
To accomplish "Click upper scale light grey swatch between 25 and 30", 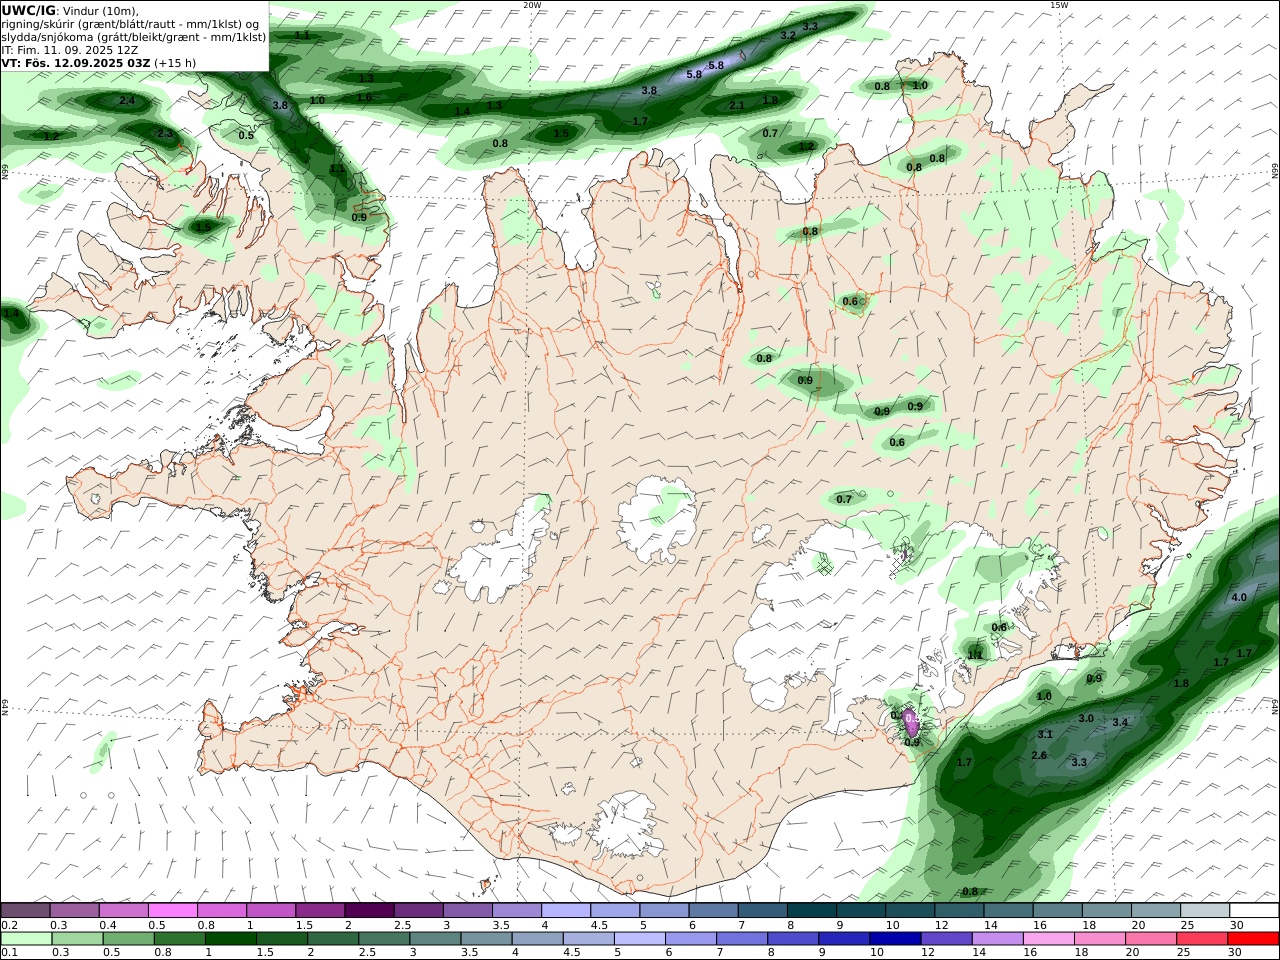I will [x=1204, y=910].
